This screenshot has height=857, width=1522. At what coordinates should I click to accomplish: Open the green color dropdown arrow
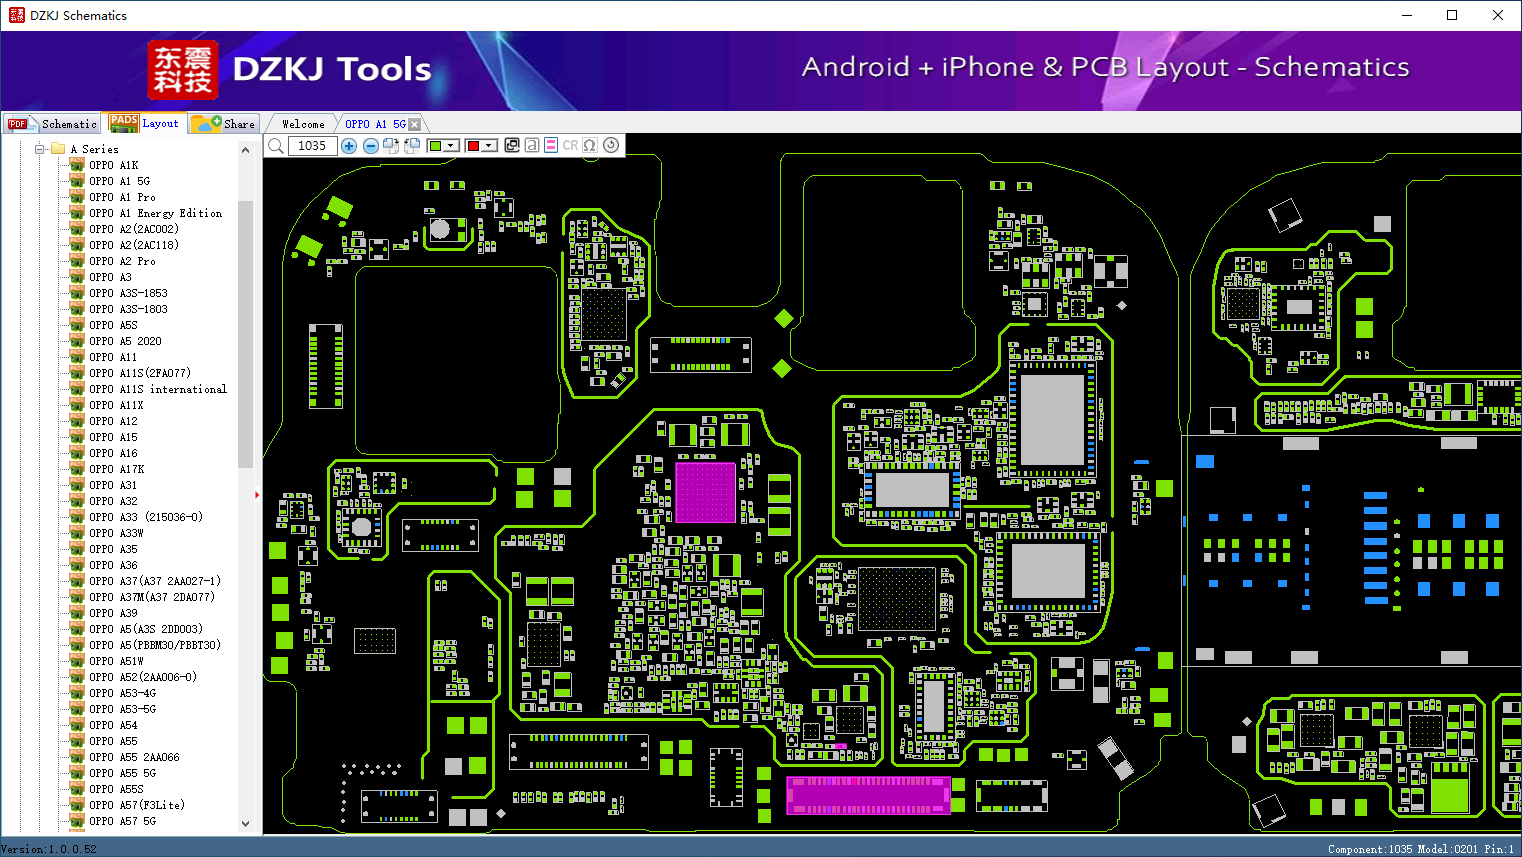[x=451, y=146]
